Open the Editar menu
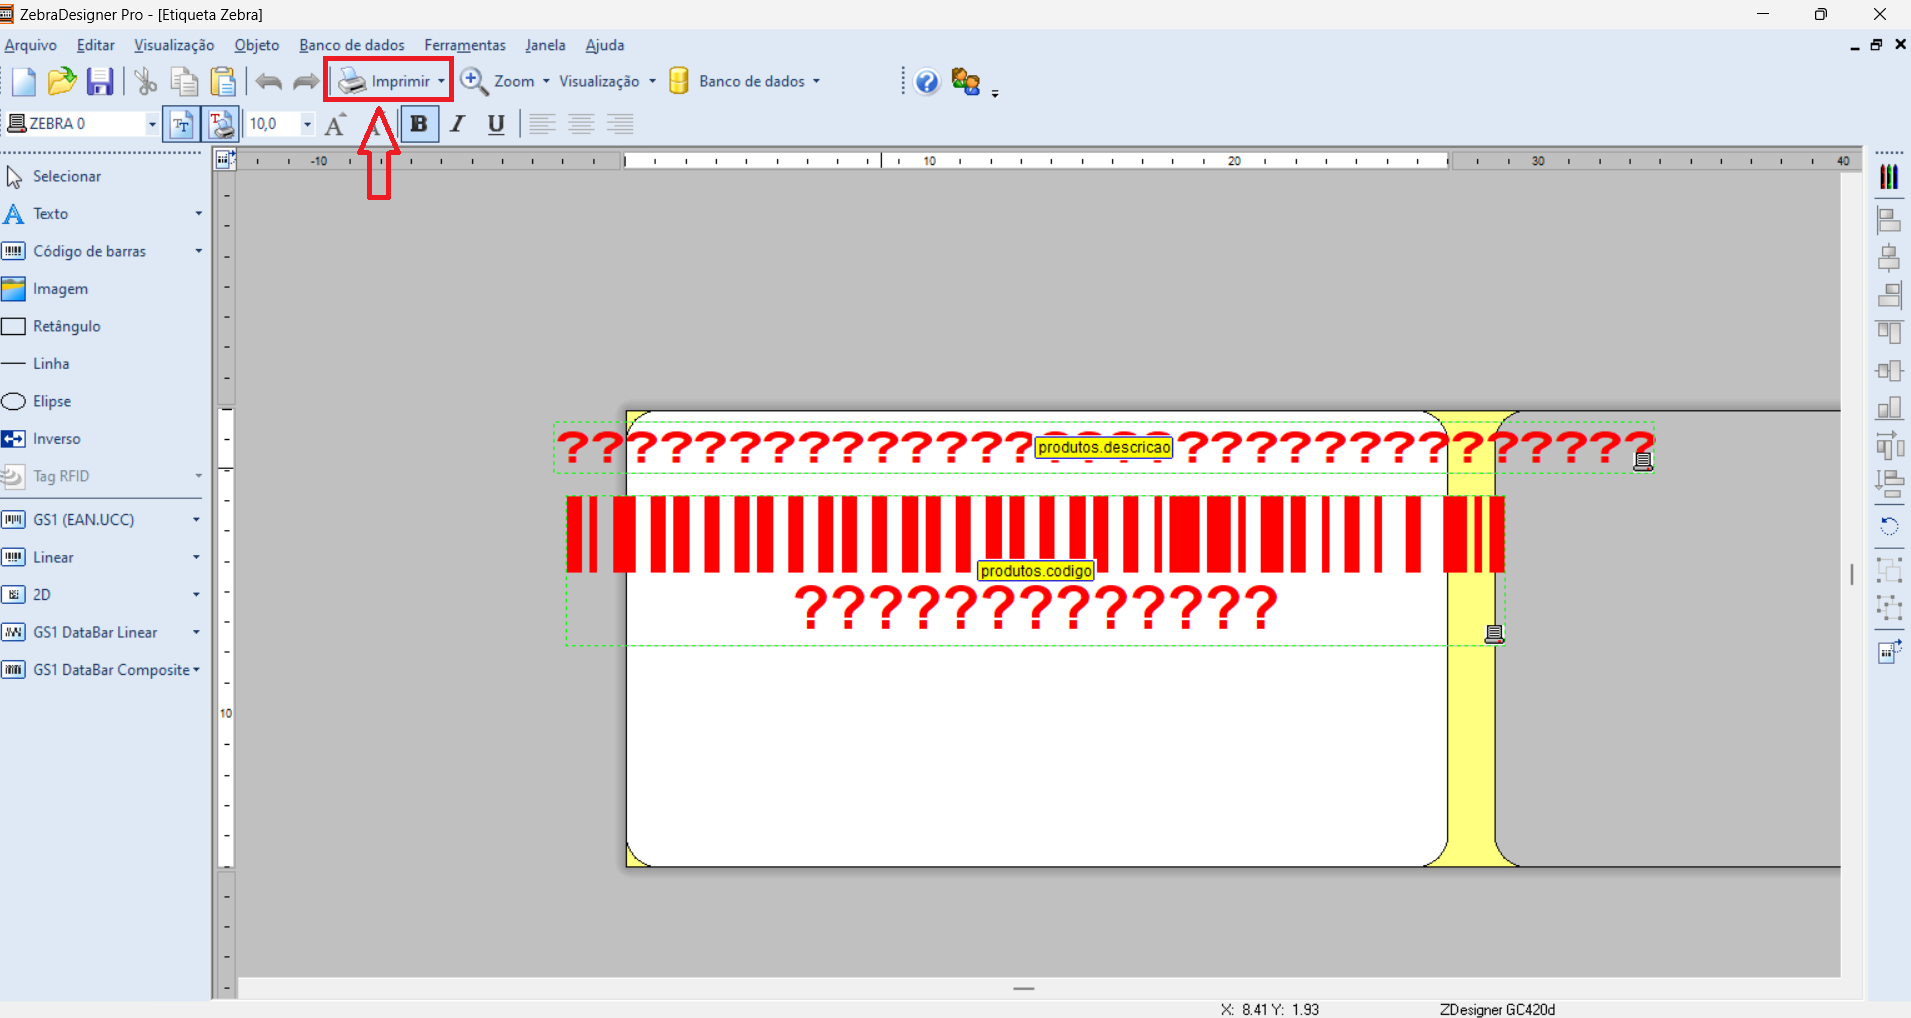Screen dimensions: 1911x1018 click(96, 45)
